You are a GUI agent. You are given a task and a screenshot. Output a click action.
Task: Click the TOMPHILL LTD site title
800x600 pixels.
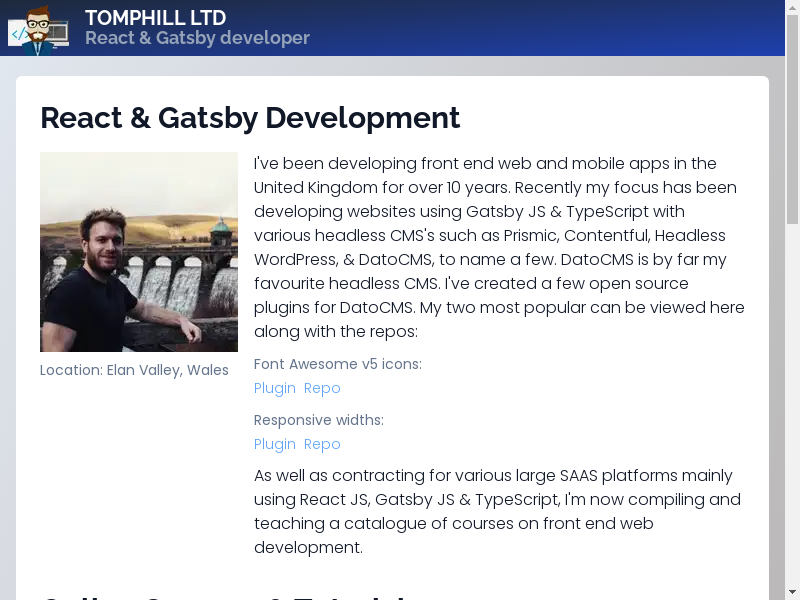click(x=155, y=18)
